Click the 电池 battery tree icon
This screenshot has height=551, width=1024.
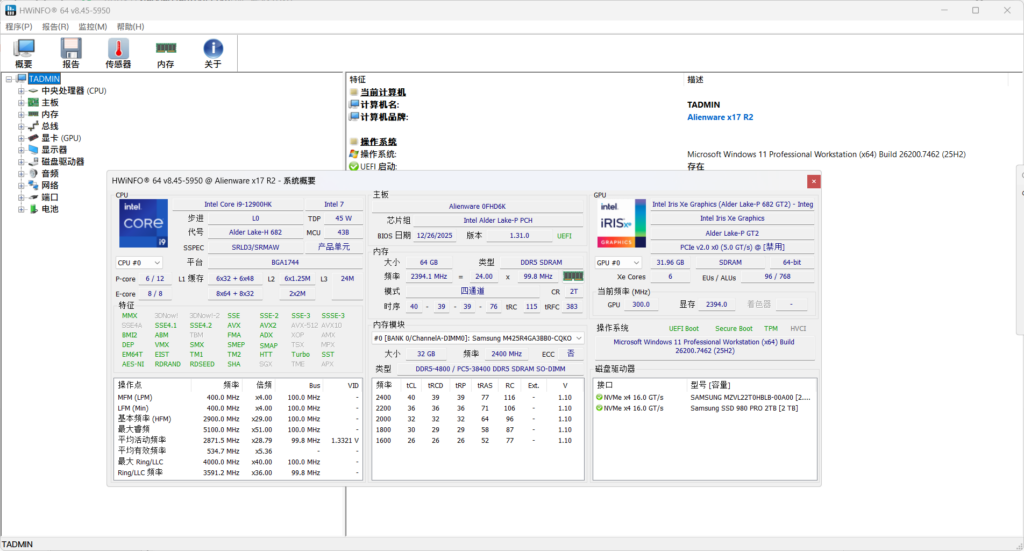33,209
